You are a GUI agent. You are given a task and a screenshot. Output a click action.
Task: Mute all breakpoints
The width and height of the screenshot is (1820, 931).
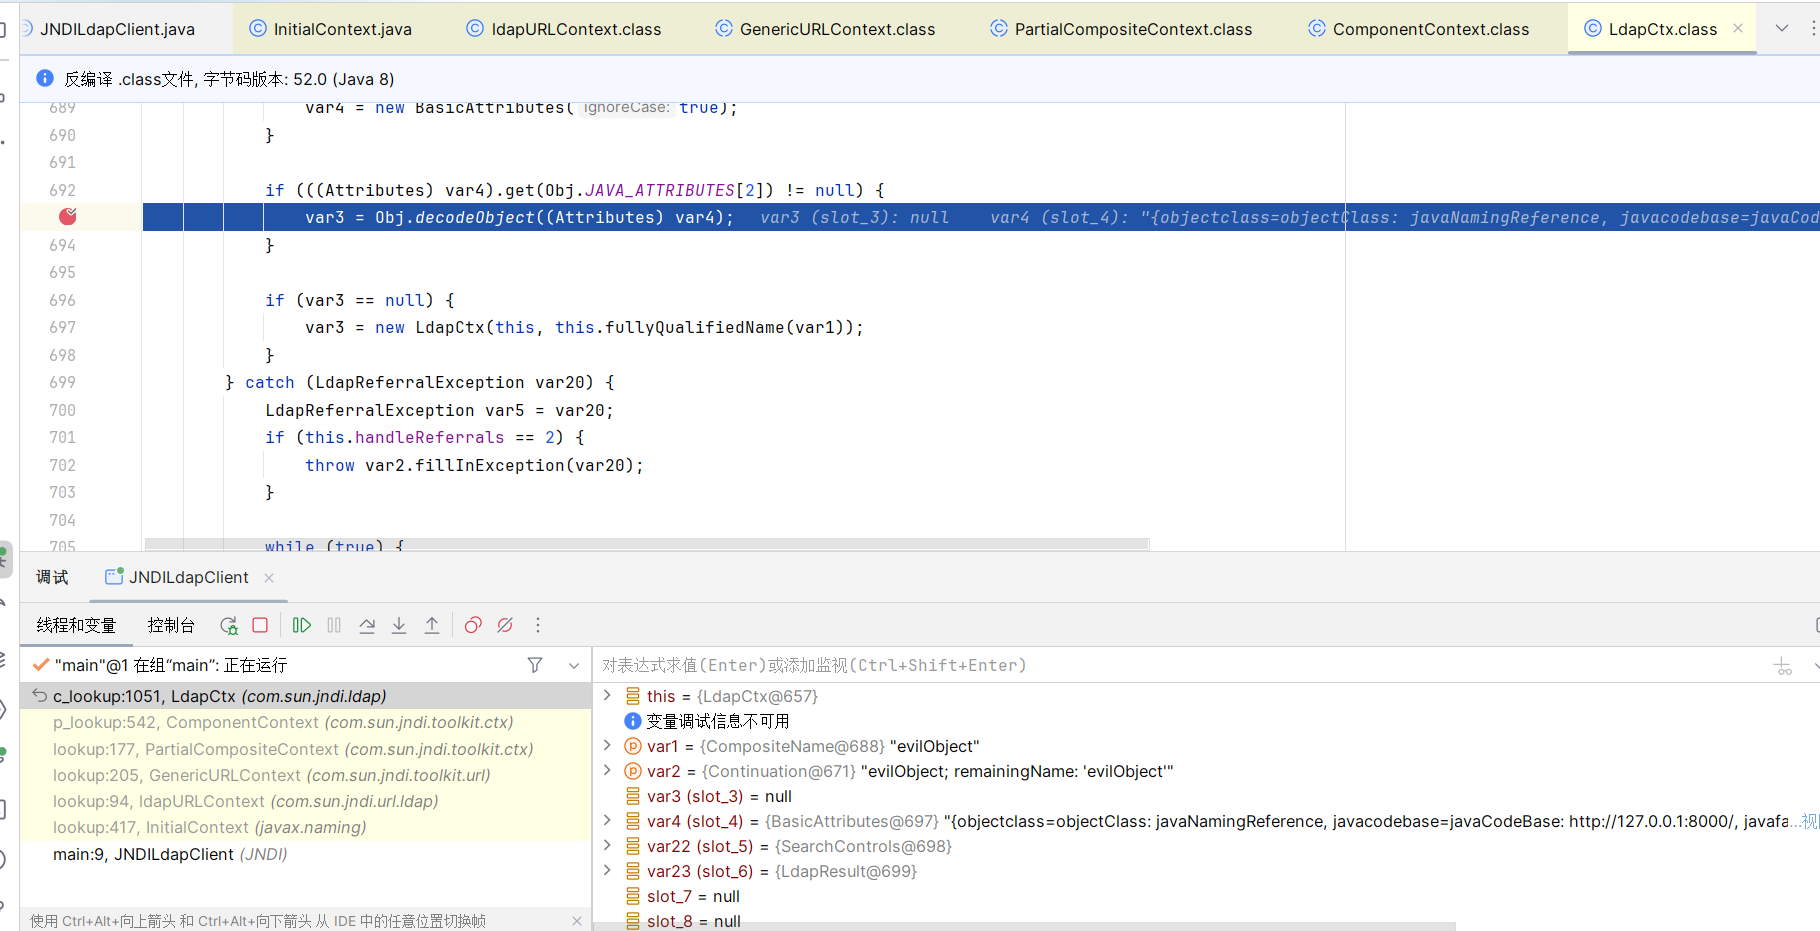click(x=505, y=625)
